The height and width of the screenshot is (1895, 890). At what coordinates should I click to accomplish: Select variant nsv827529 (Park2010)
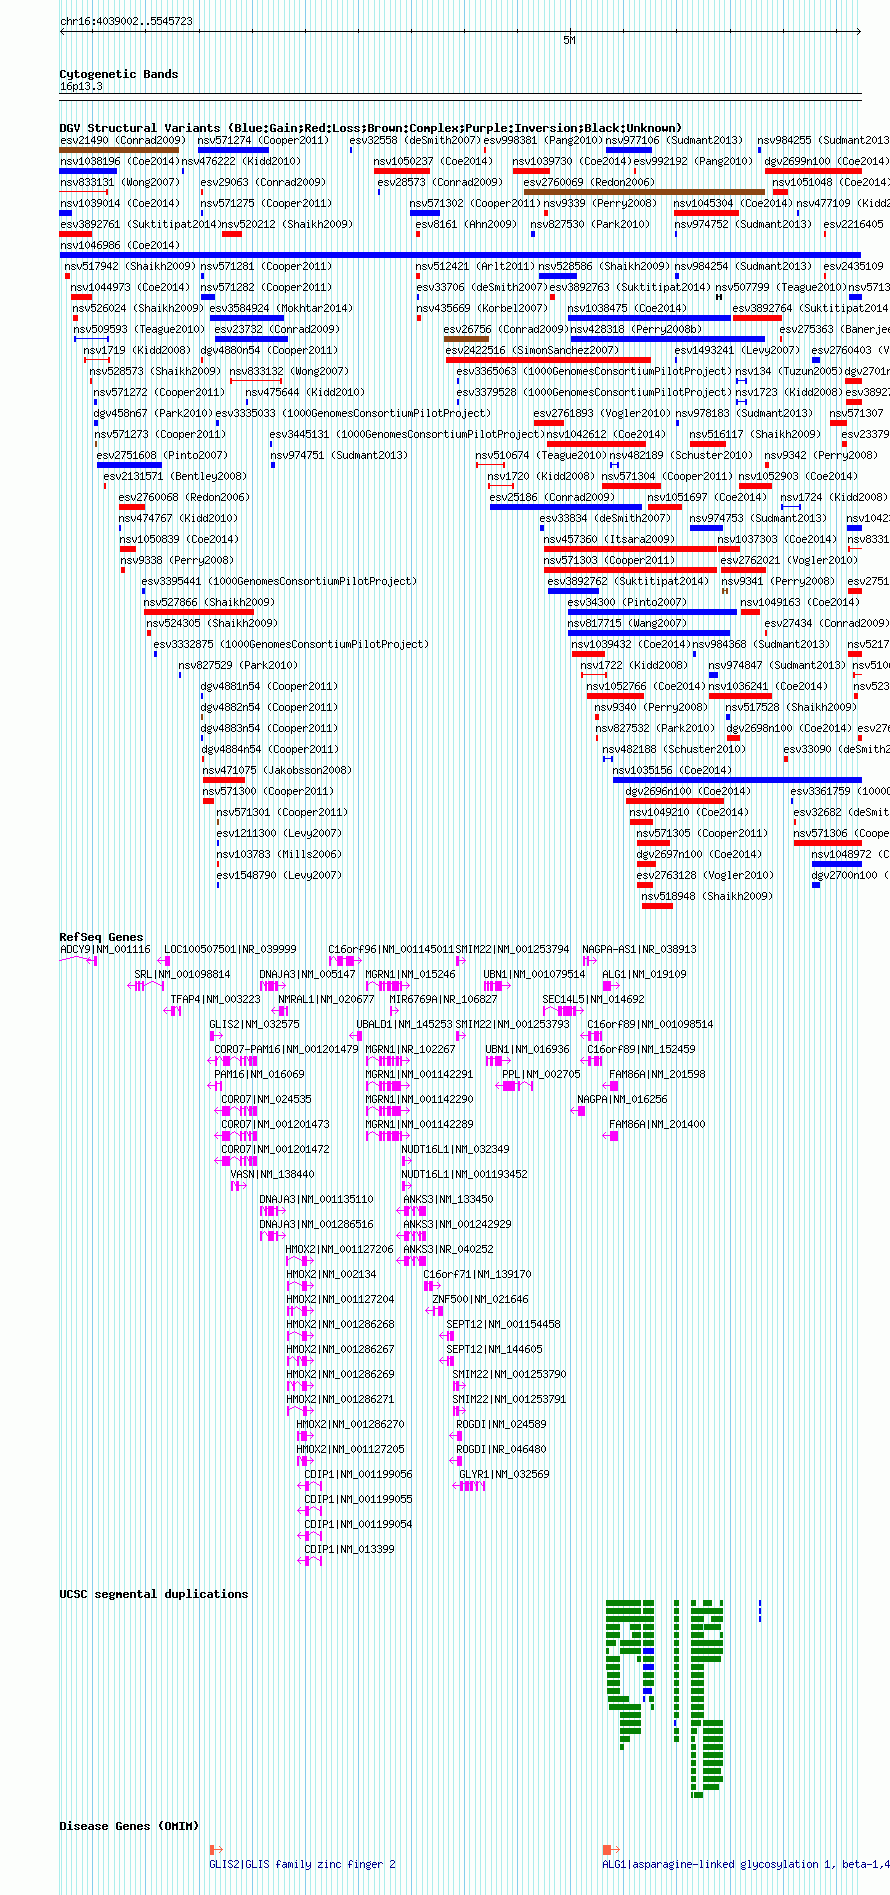point(238,665)
